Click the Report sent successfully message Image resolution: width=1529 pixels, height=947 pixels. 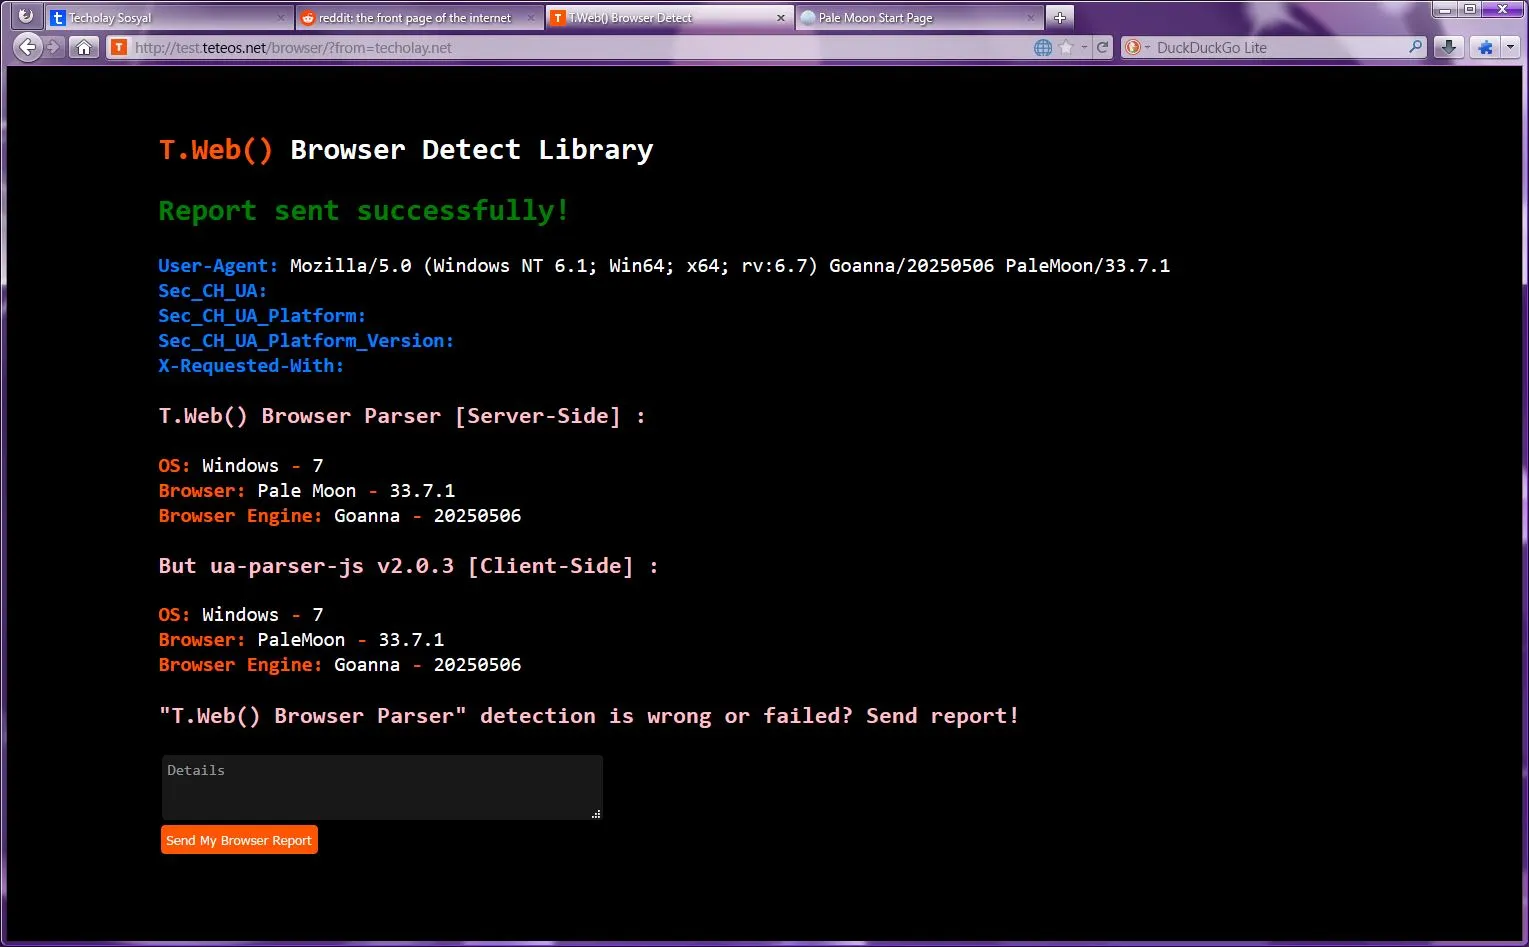tap(364, 211)
